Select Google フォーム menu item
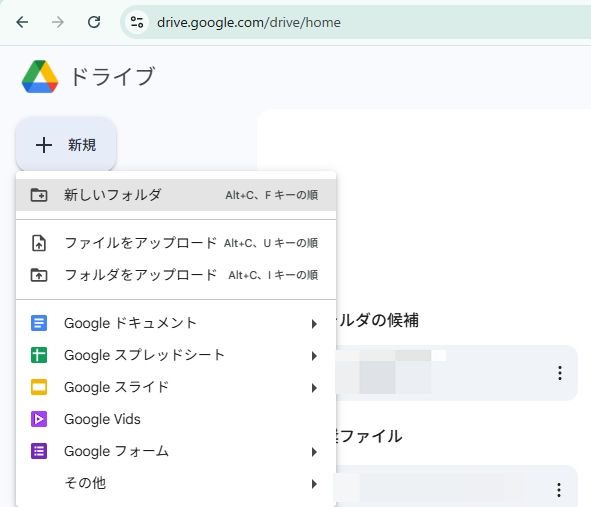 pos(176,451)
